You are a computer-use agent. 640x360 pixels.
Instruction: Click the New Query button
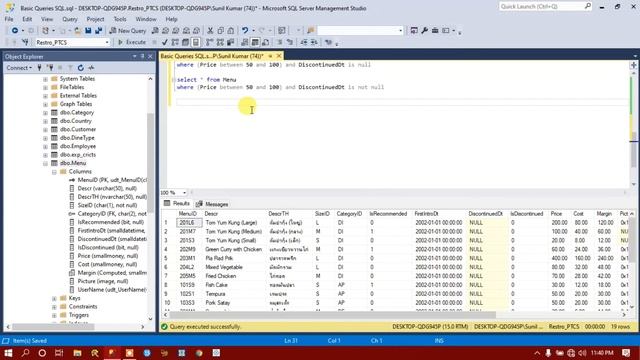[128, 31]
